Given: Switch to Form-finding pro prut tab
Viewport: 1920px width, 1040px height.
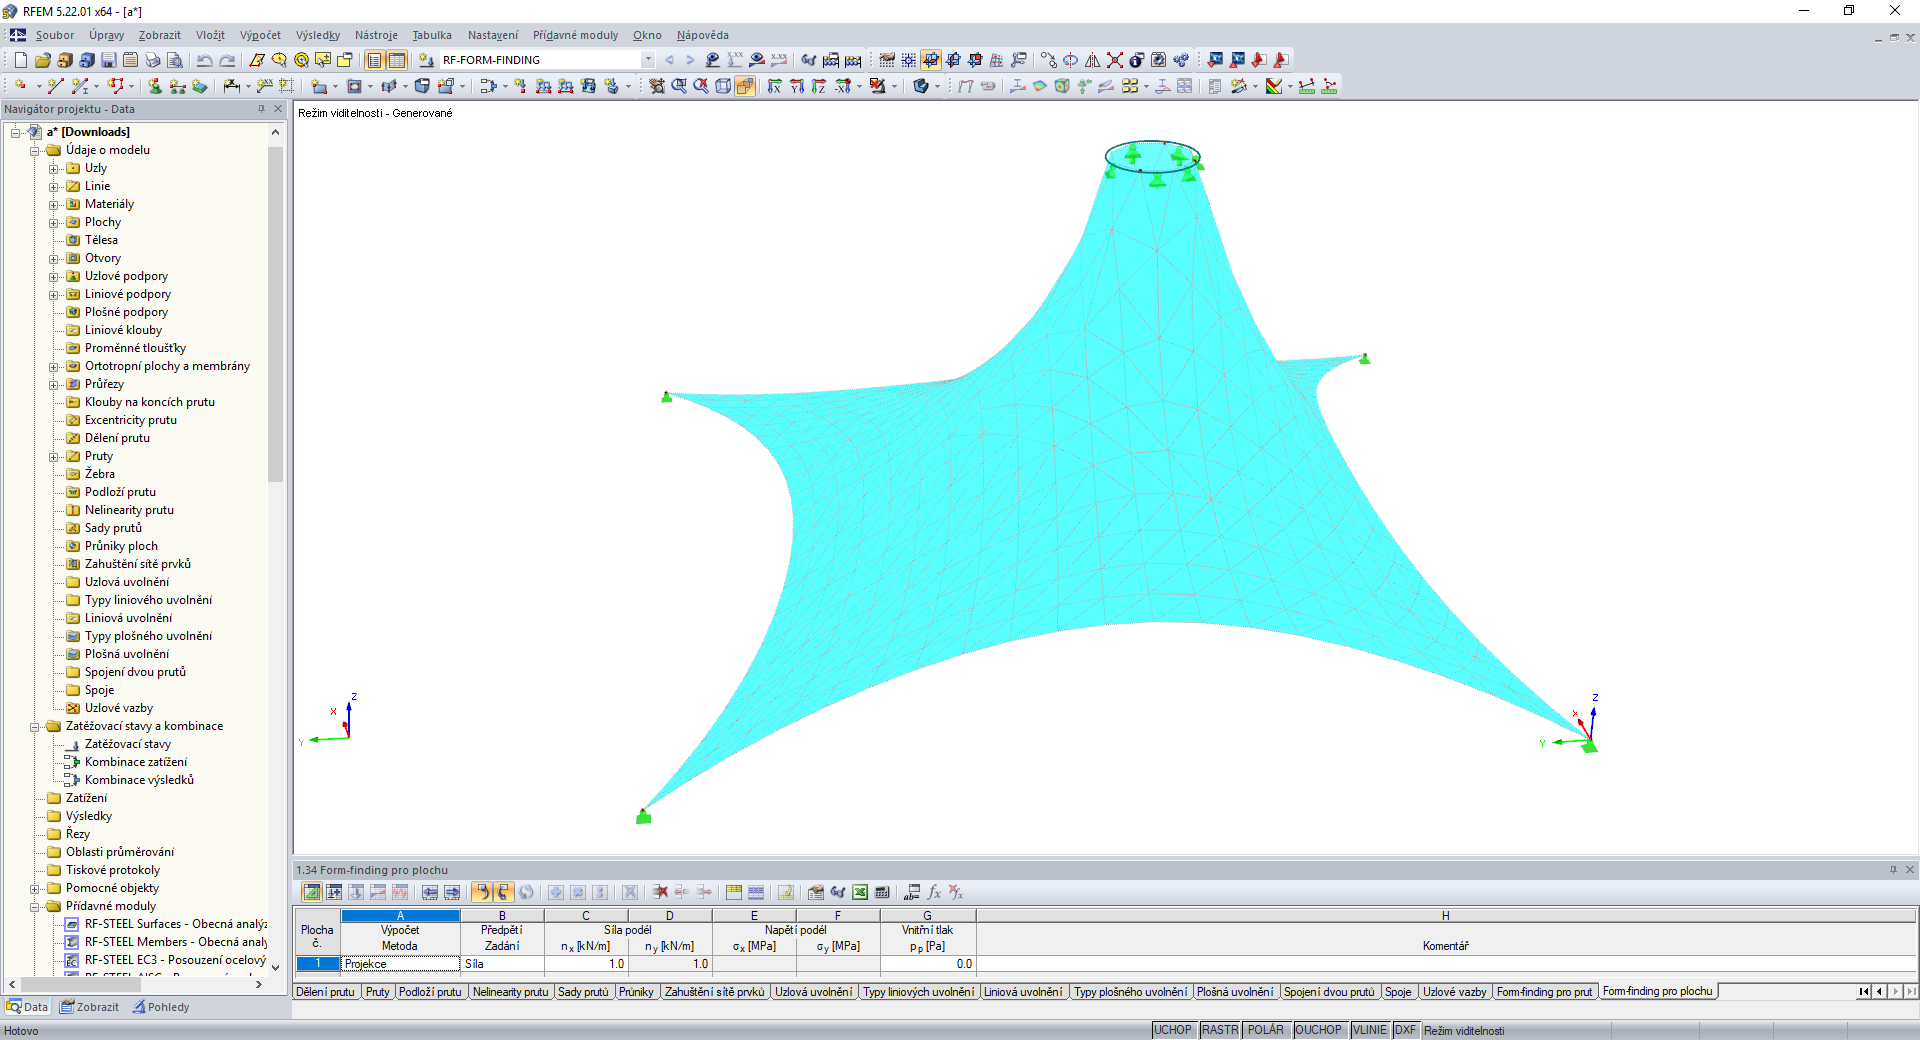Looking at the screenshot, I should 1544,992.
